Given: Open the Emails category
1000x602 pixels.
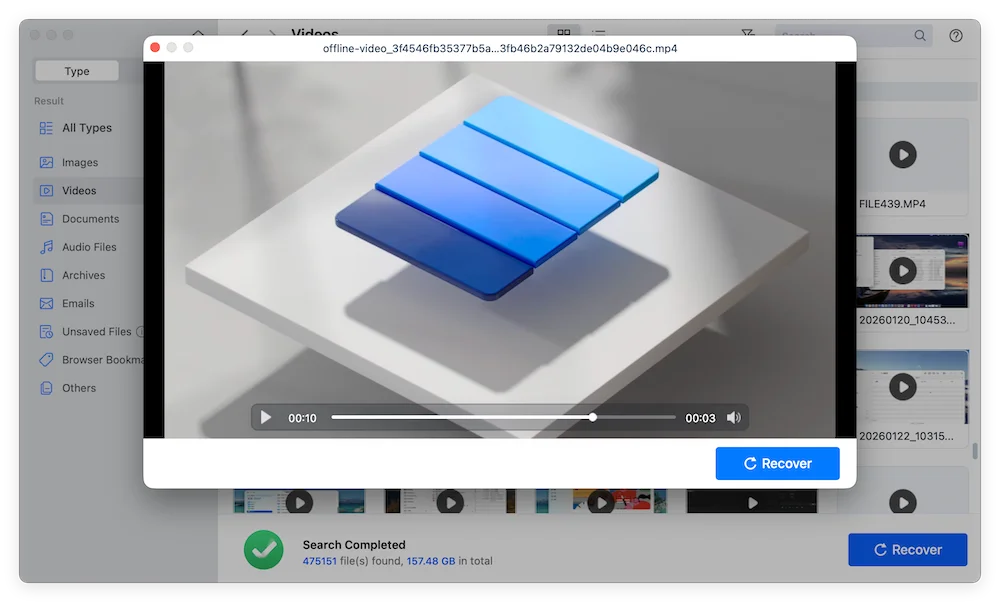Looking at the screenshot, I should [x=78, y=304].
